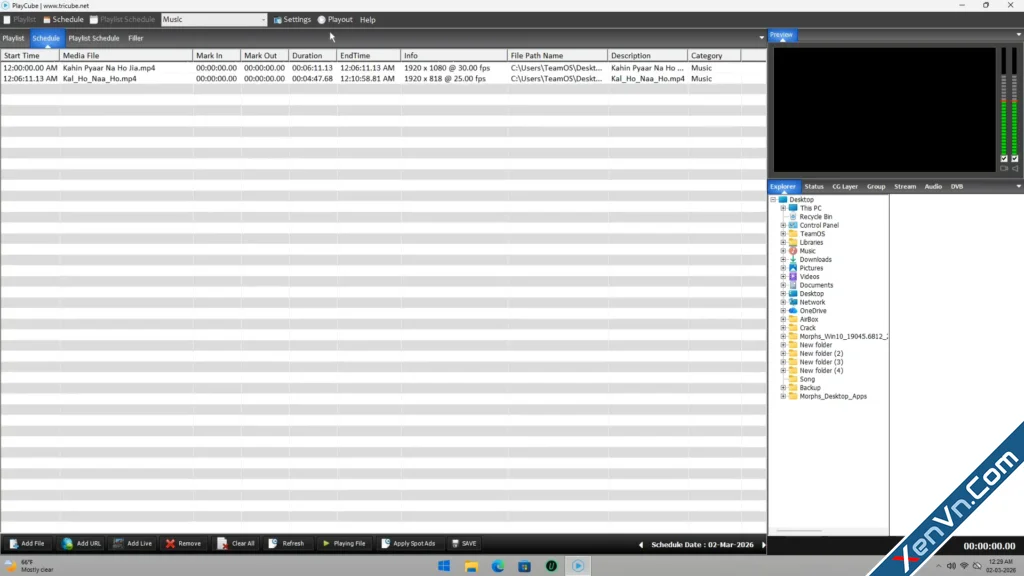1024x576 pixels.
Task: Open the Filler tab
Action: (135, 38)
